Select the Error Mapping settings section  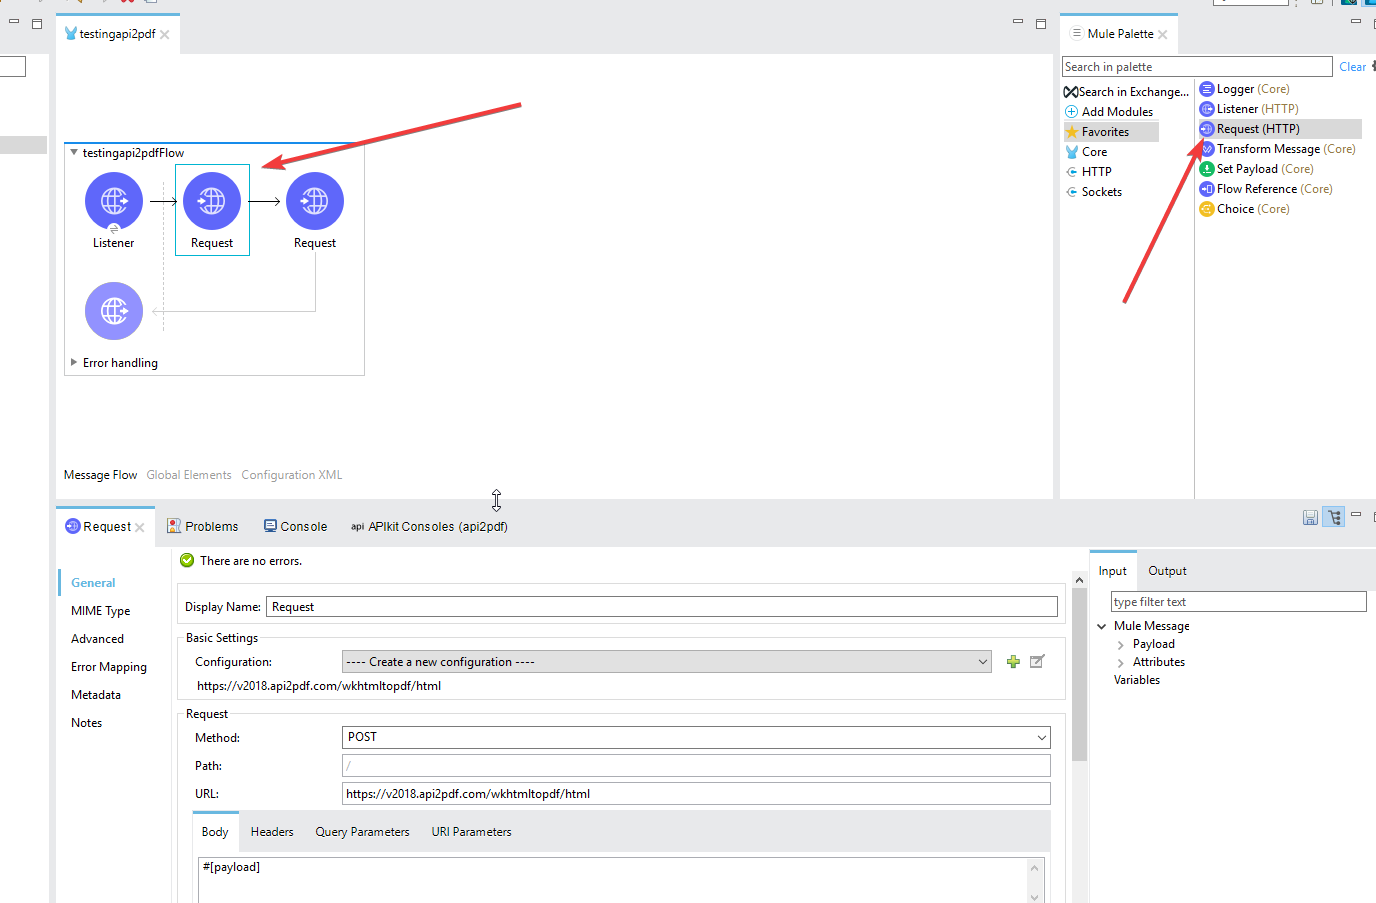[x=109, y=667]
